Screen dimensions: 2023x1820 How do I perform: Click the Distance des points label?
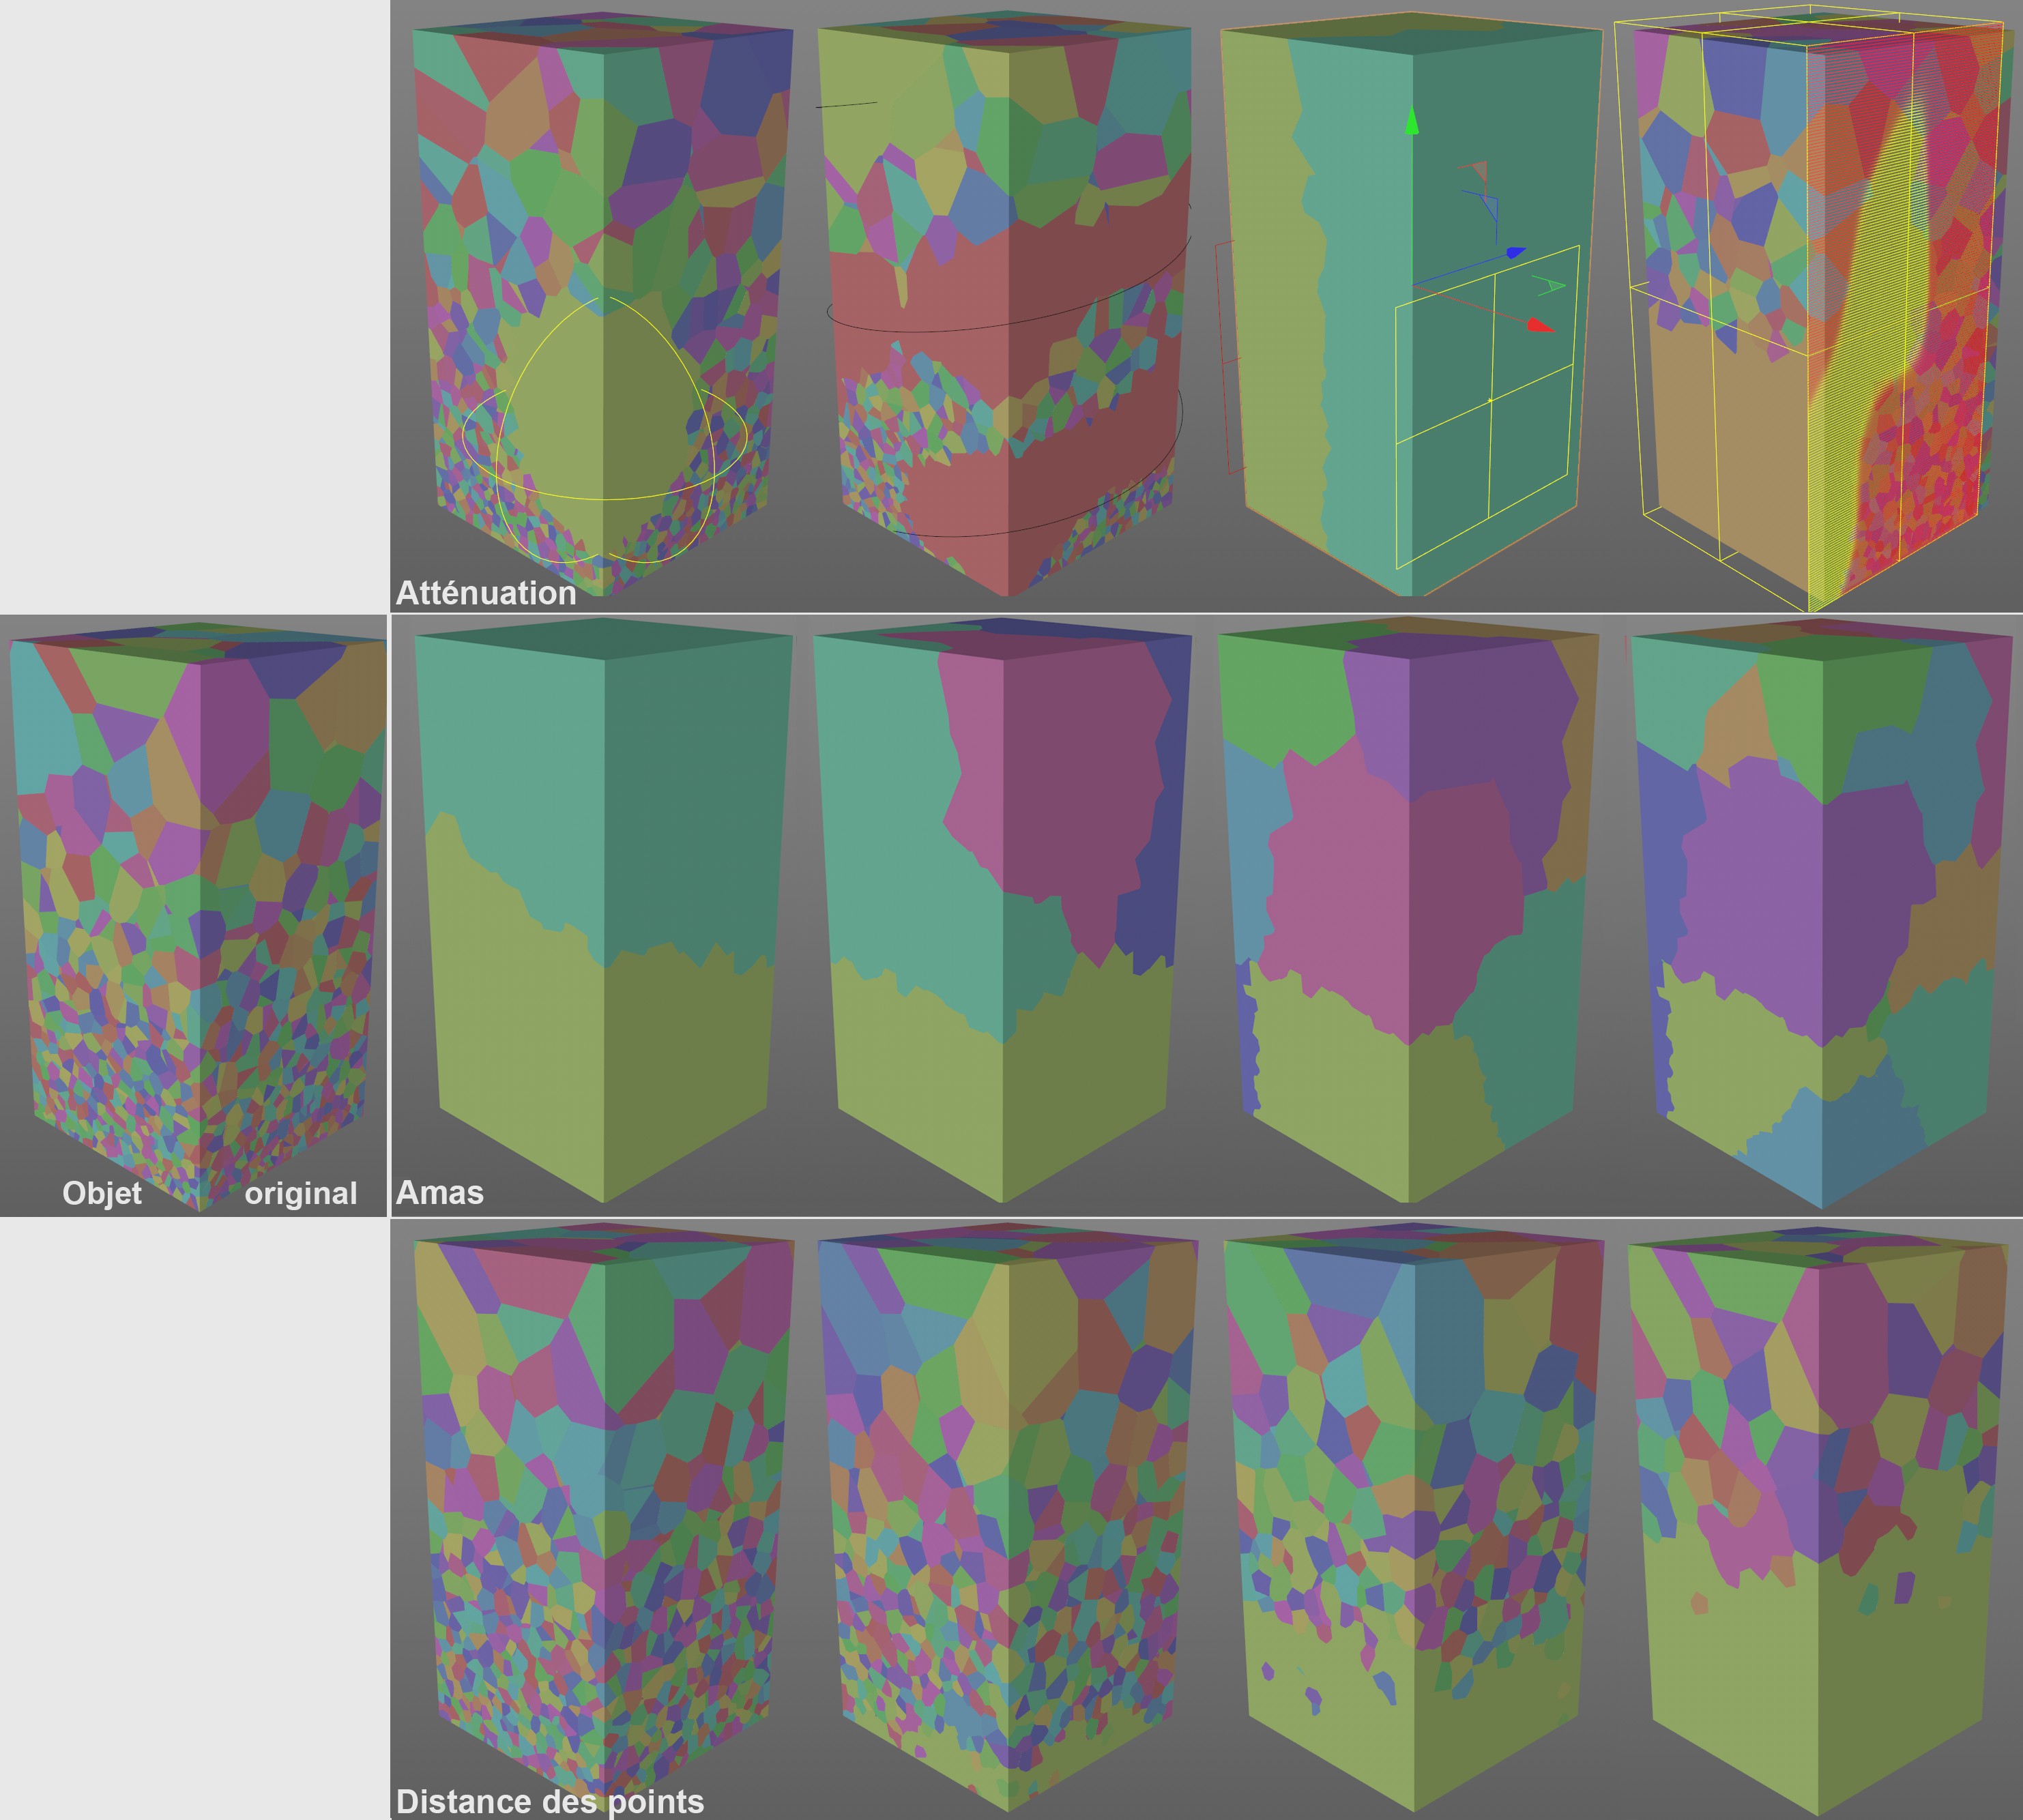point(550,1801)
